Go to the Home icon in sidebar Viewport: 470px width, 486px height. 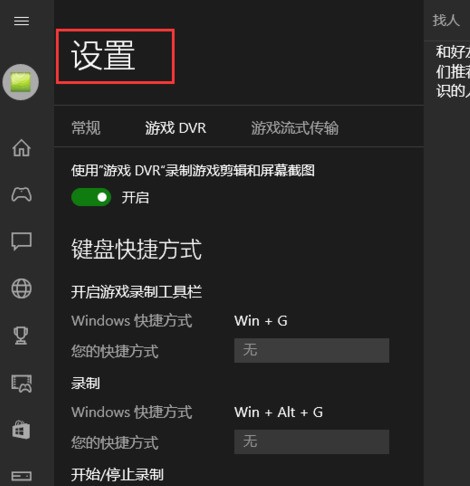click(x=21, y=148)
